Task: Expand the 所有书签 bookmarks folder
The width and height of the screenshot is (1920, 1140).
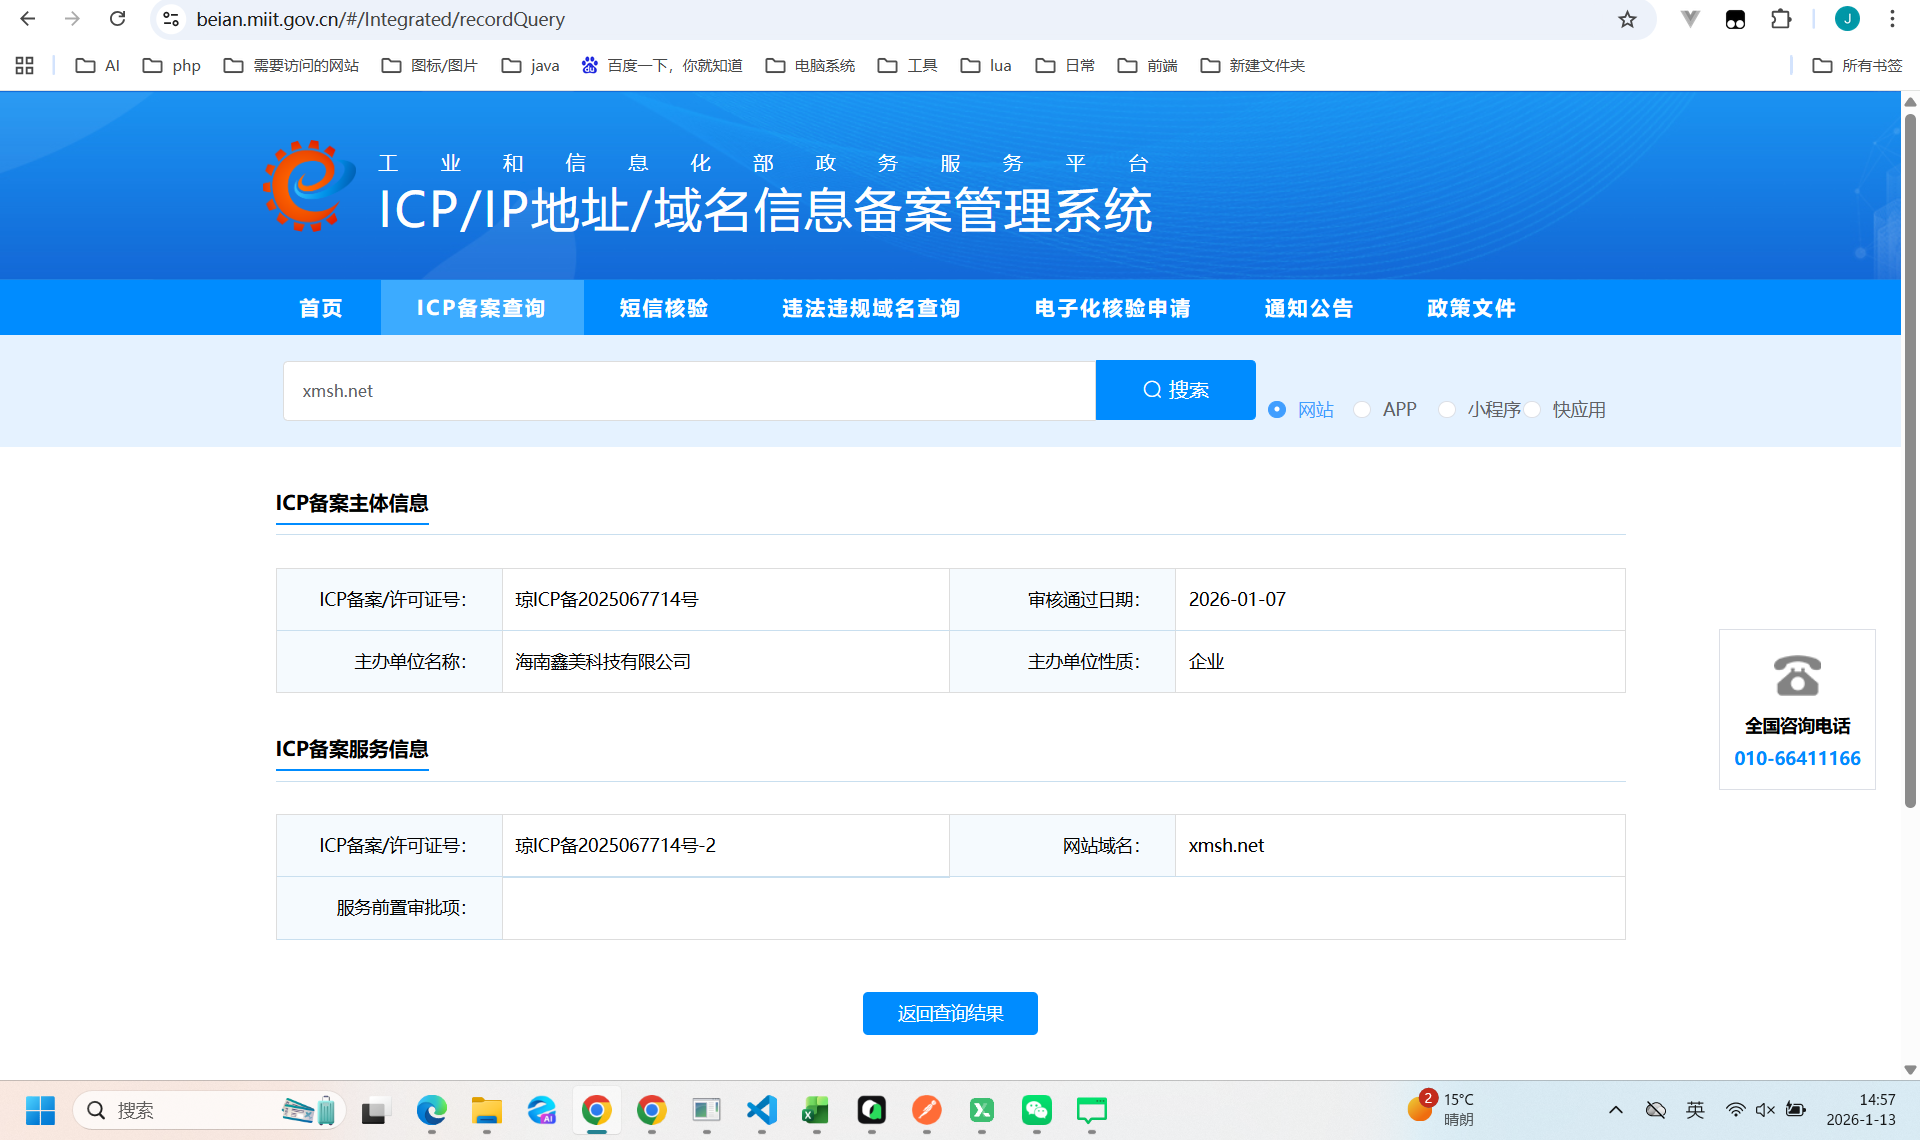Action: [1857, 65]
